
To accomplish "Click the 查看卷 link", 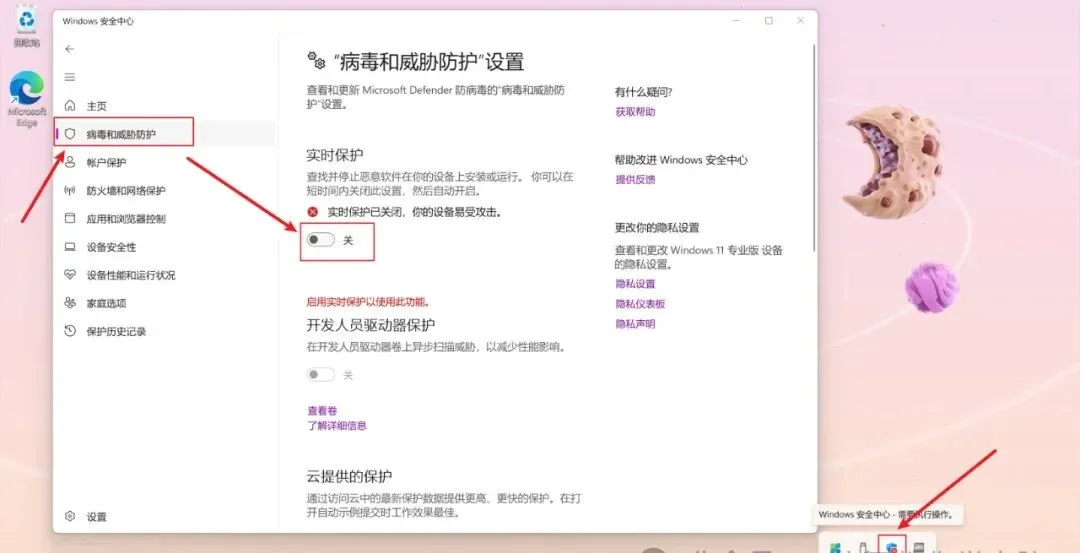I will (322, 410).
